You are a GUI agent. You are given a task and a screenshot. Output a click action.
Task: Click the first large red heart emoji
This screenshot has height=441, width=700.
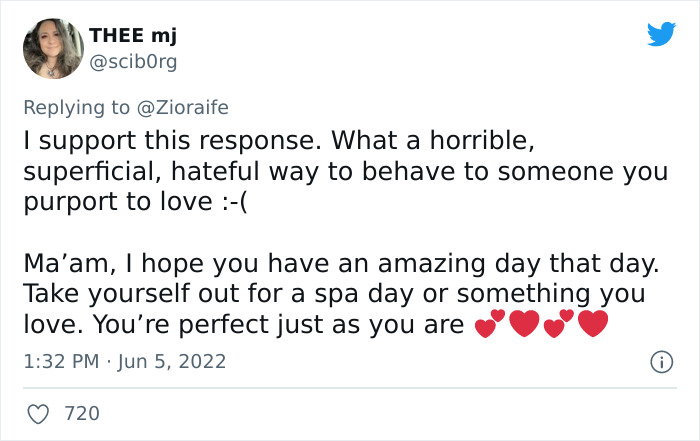pos(525,324)
